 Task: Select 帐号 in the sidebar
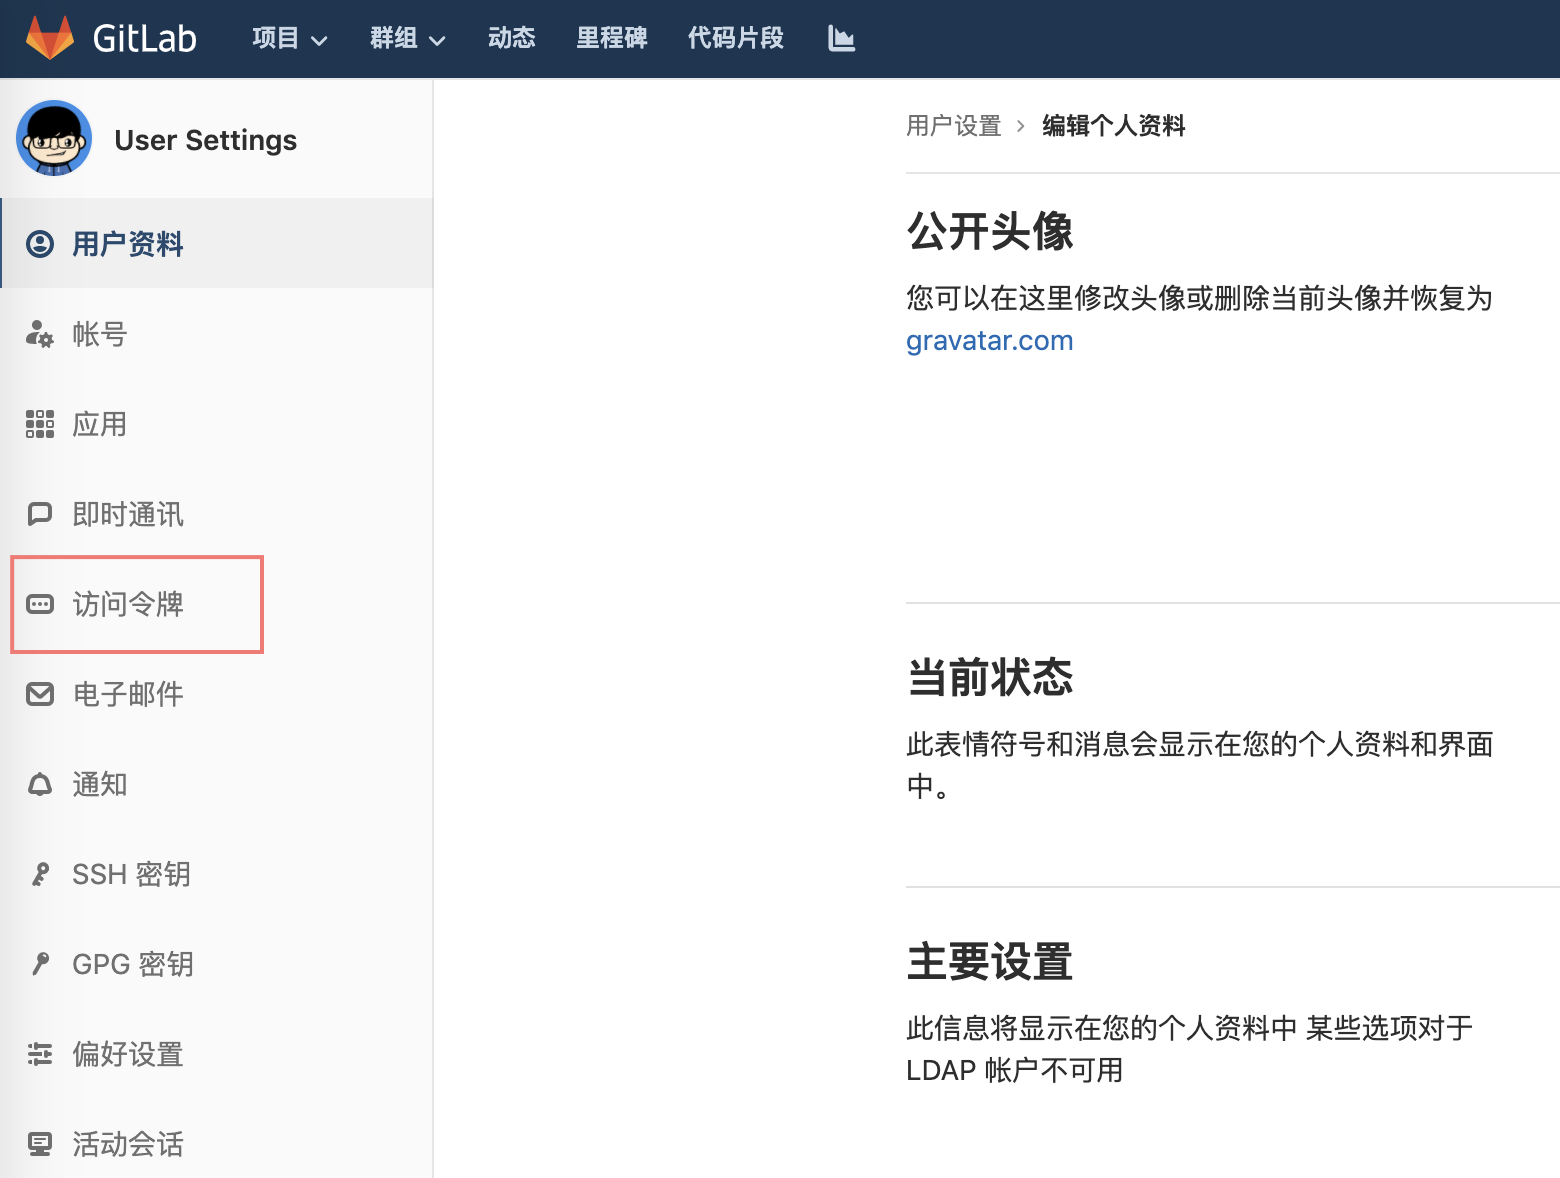point(98,335)
